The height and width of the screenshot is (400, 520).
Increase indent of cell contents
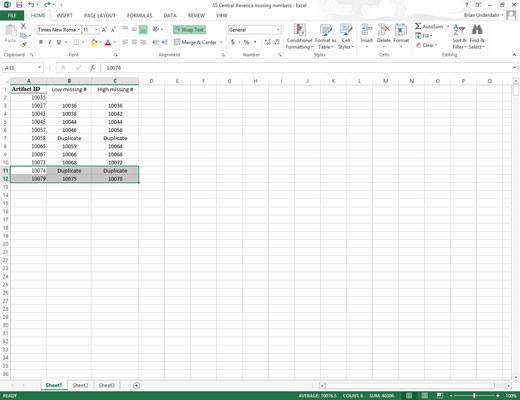click(165, 42)
